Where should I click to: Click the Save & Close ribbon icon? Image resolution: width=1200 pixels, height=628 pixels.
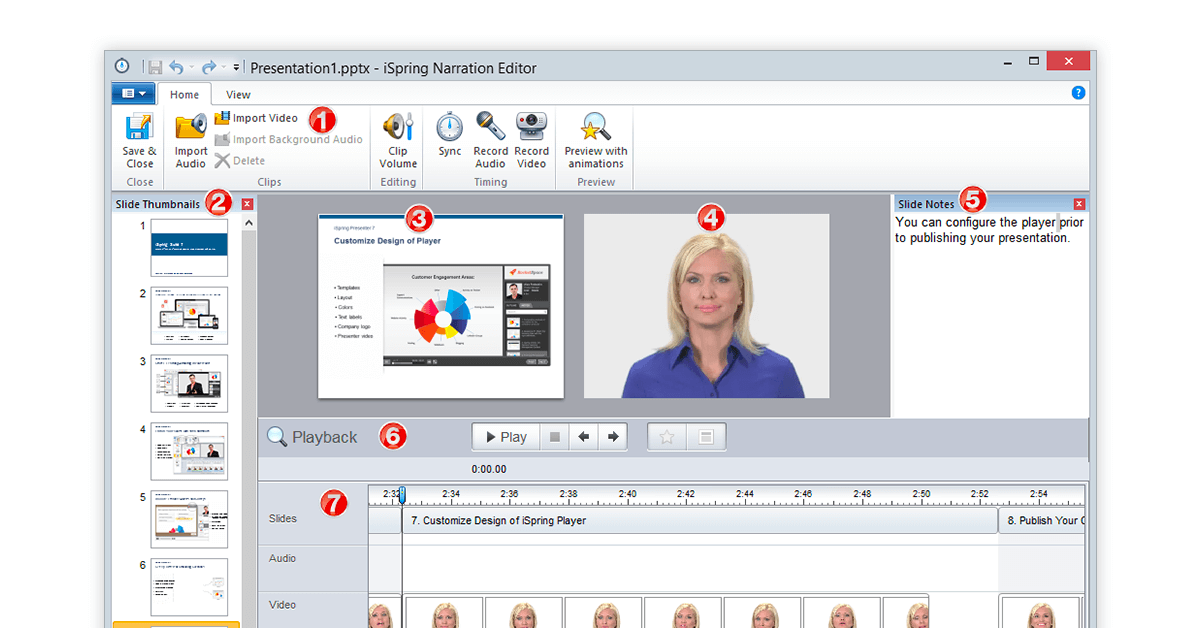(140, 140)
